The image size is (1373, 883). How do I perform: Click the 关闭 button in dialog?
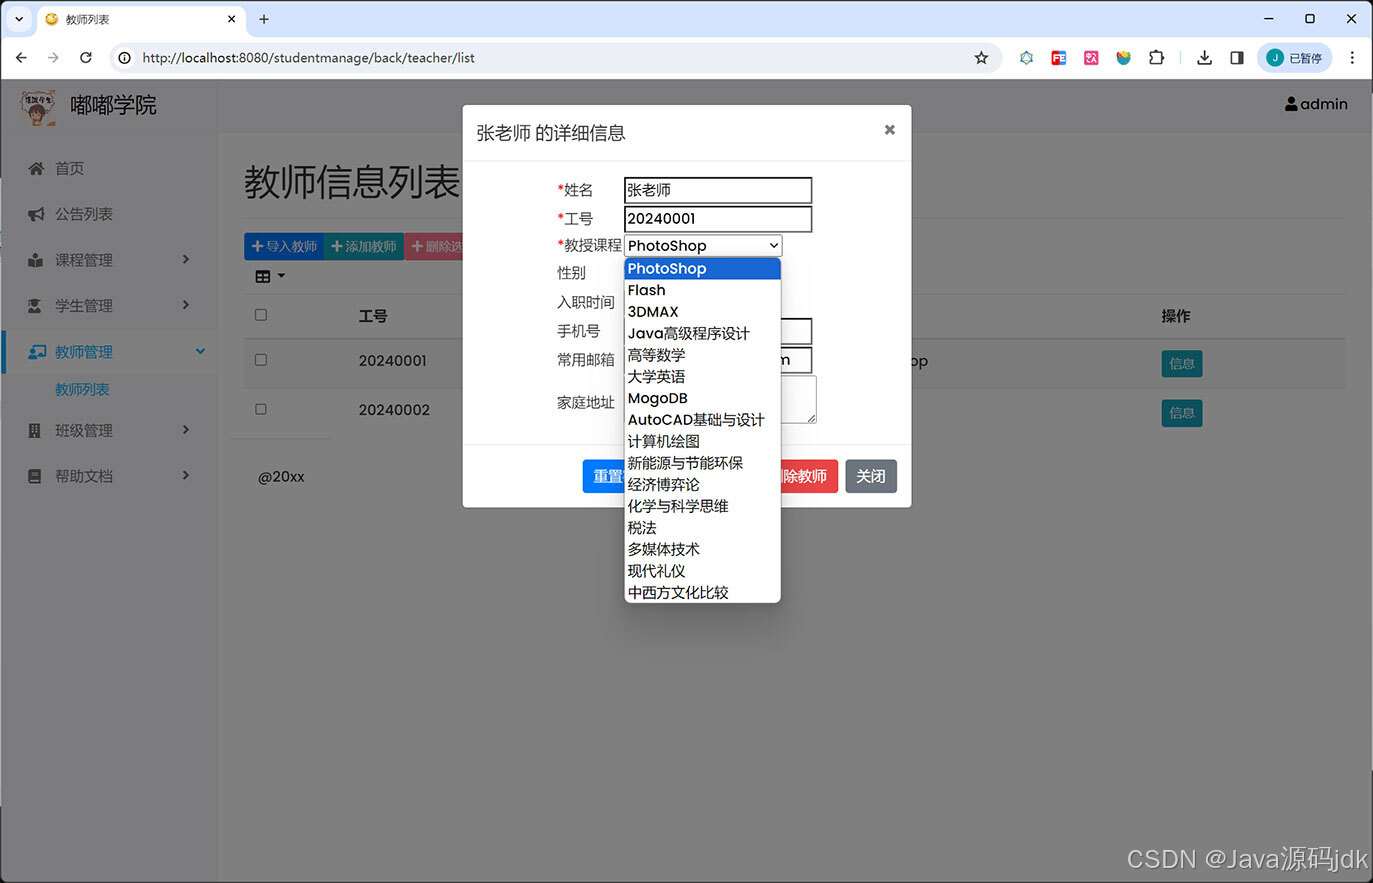[871, 476]
